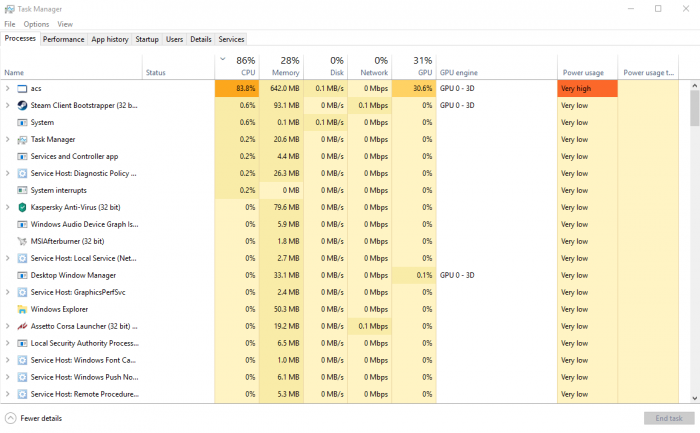Open the Options menu
The height and width of the screenshot is (433, 700).
click(x=36, y=24)
